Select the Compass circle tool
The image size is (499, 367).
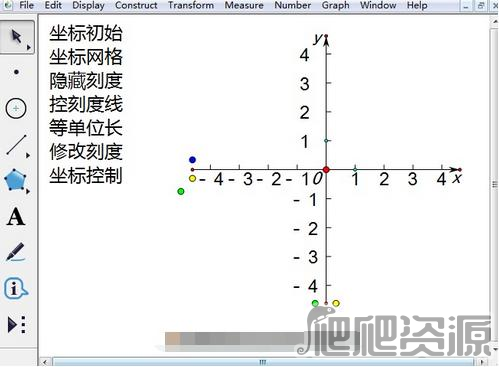[x=16, y=108]
